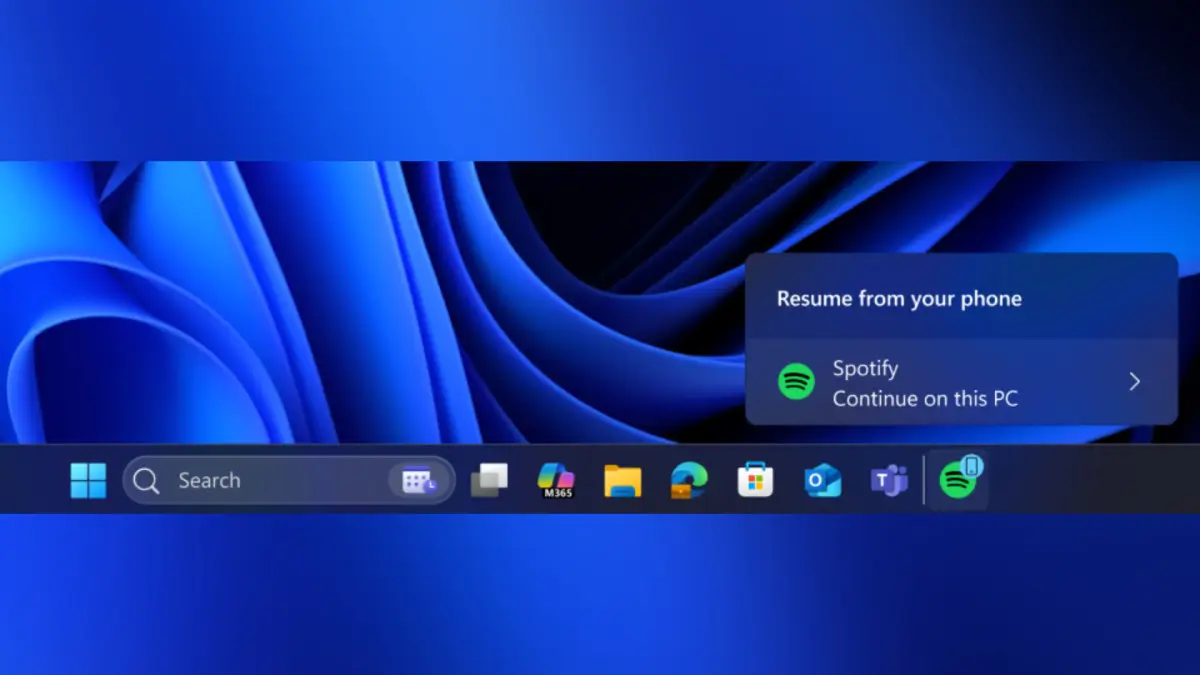
Task: Open File Explorer from the taskbar
Action: [x=622, y=481]
